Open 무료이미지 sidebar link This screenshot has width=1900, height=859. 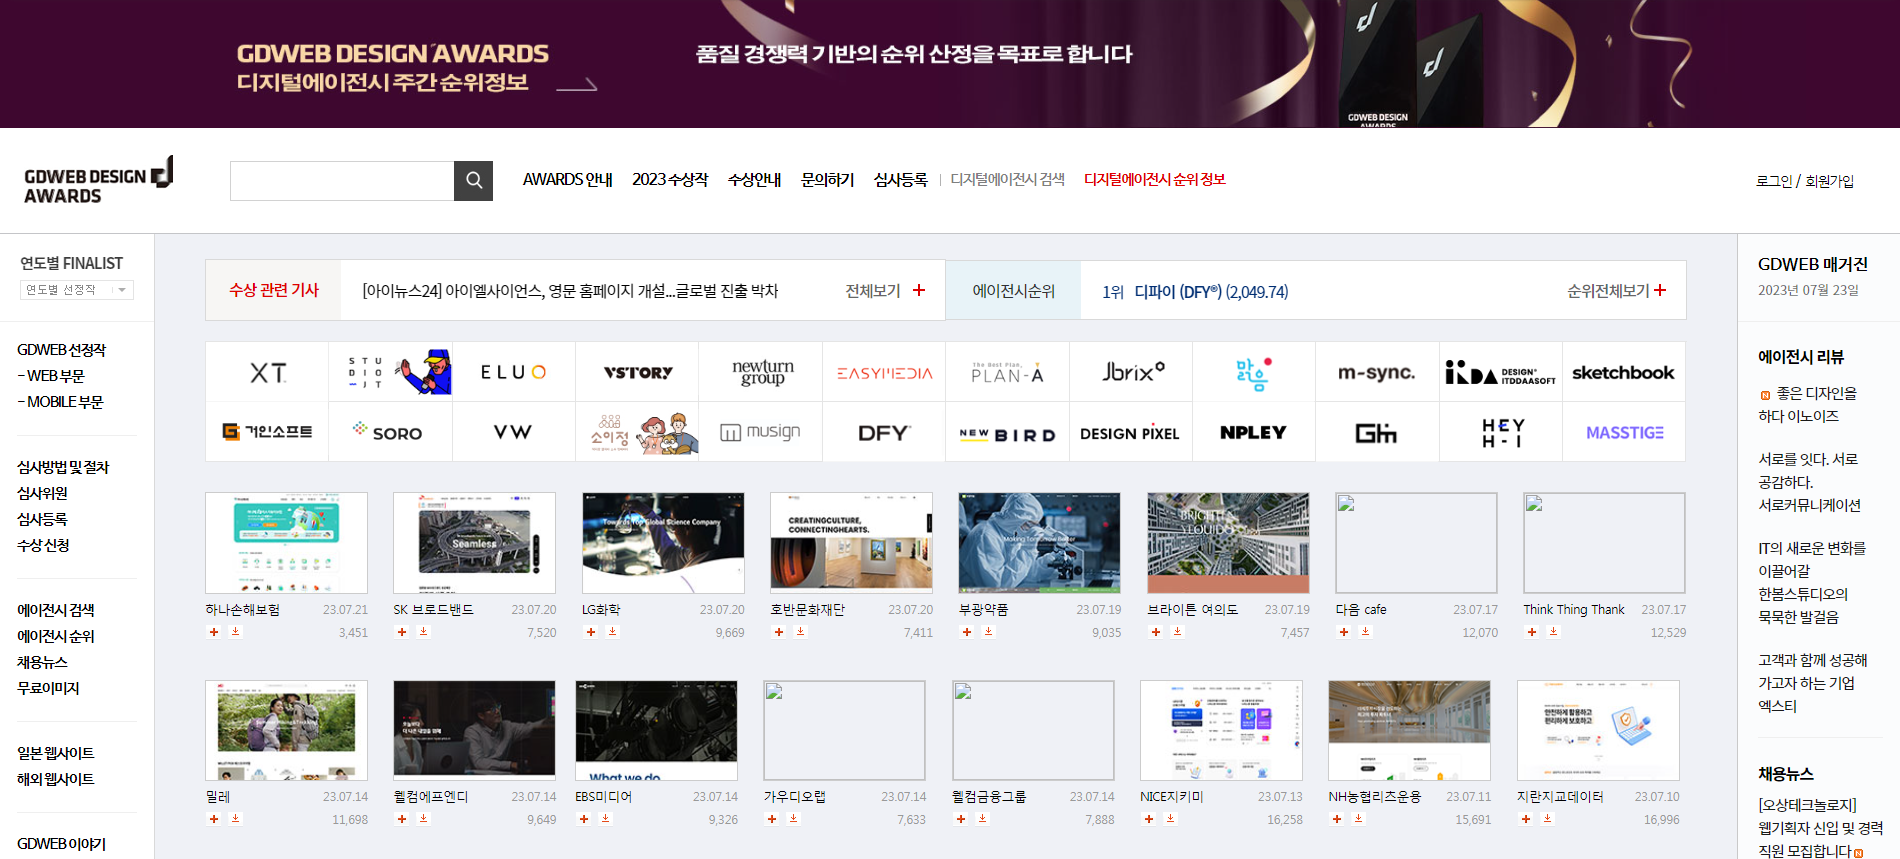pyautogui.click(x=48, y=688)
